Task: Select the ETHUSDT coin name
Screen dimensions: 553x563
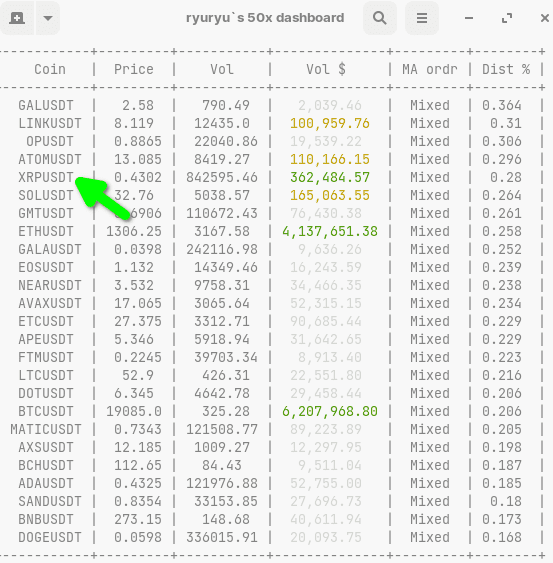Action: [x=46, y=231]
